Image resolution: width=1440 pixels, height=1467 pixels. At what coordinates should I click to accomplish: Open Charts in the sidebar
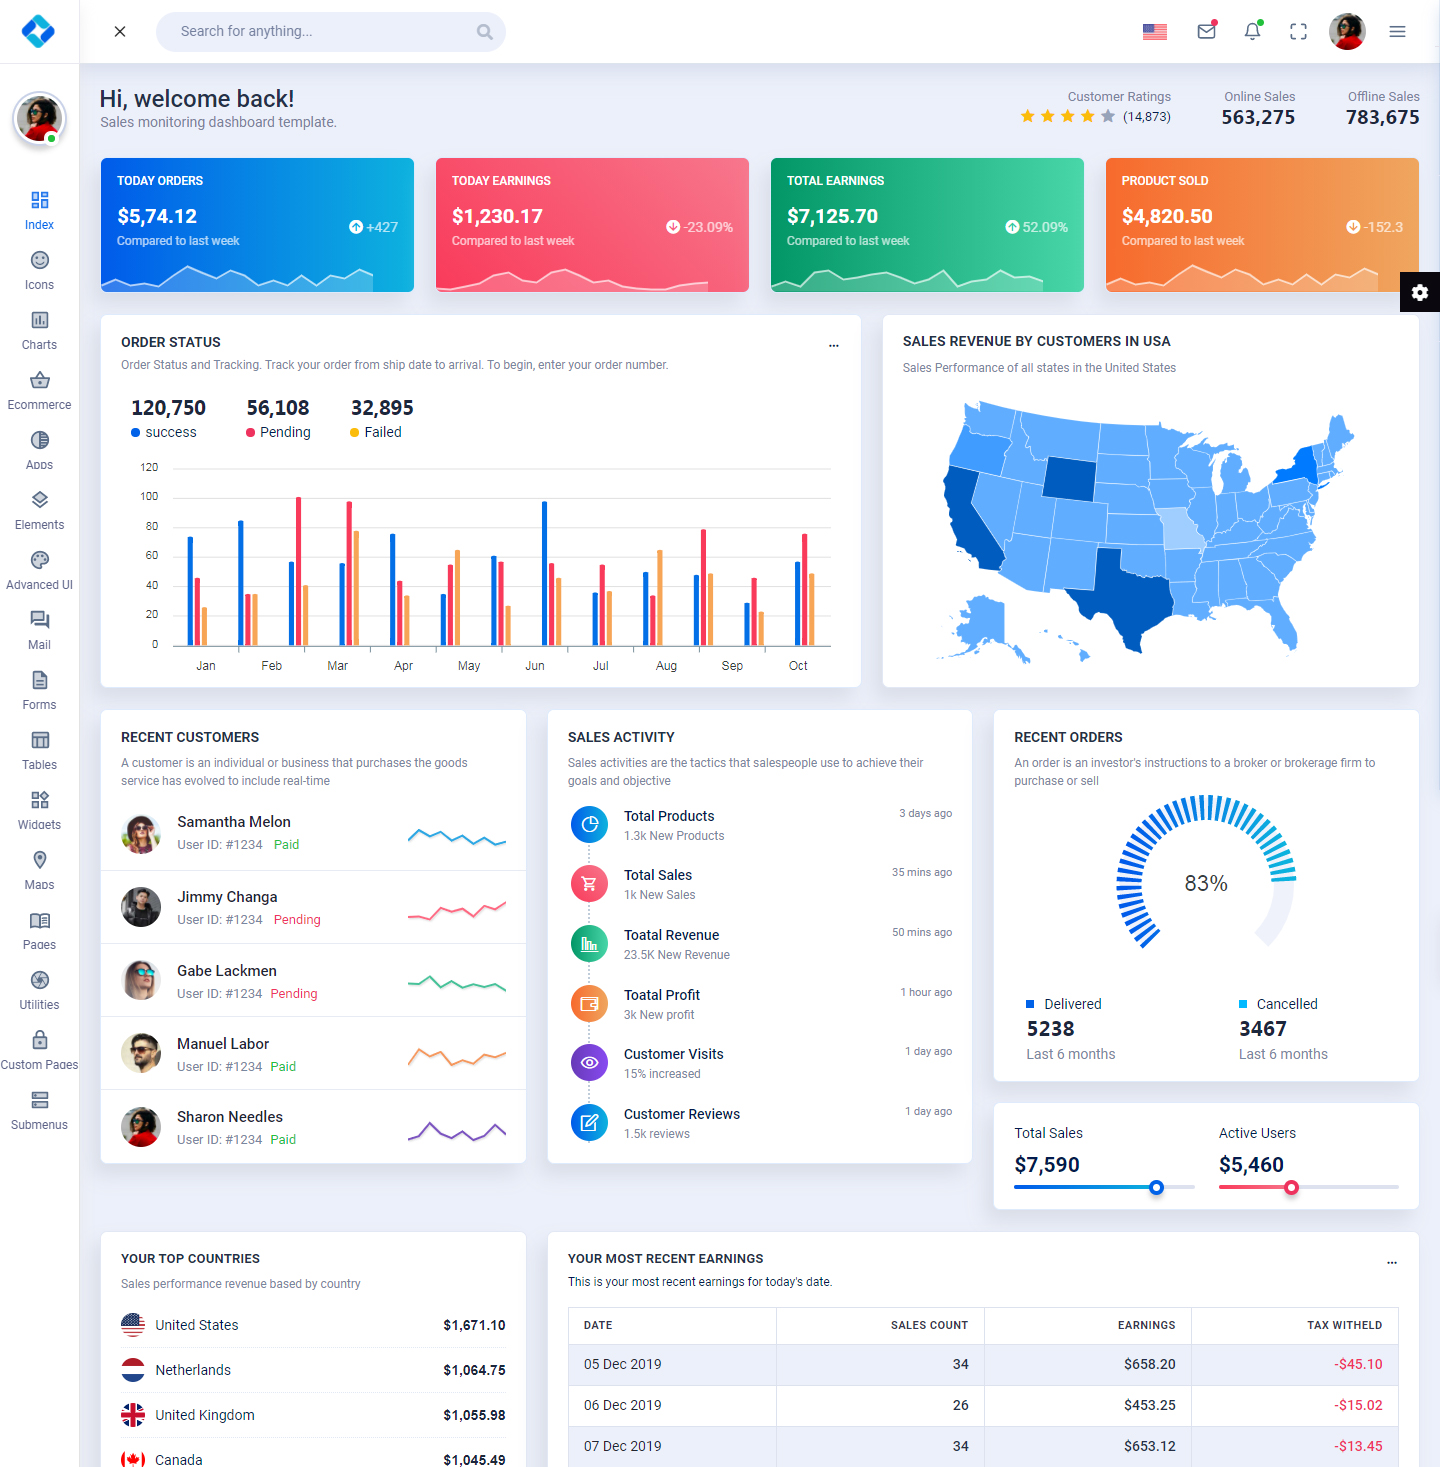(x=39, y=330)
